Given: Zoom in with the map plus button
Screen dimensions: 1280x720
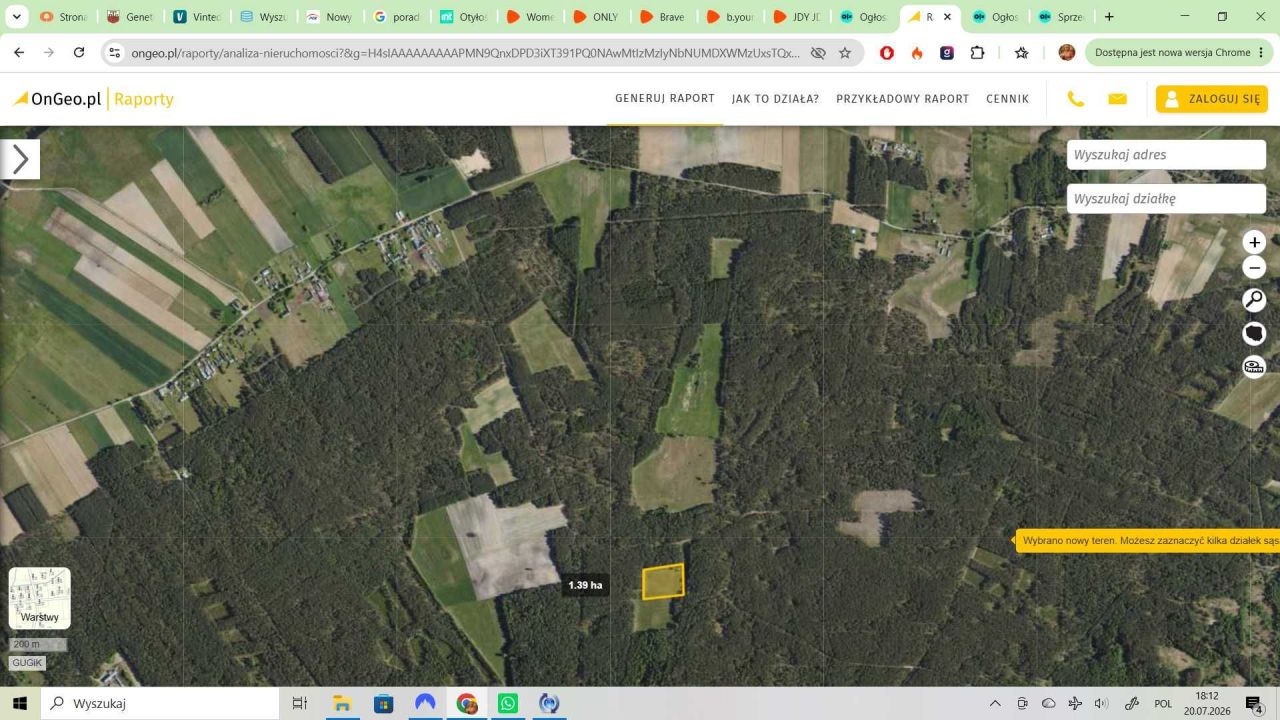Looking at the screenshot, I should [x=1254, y=242].
